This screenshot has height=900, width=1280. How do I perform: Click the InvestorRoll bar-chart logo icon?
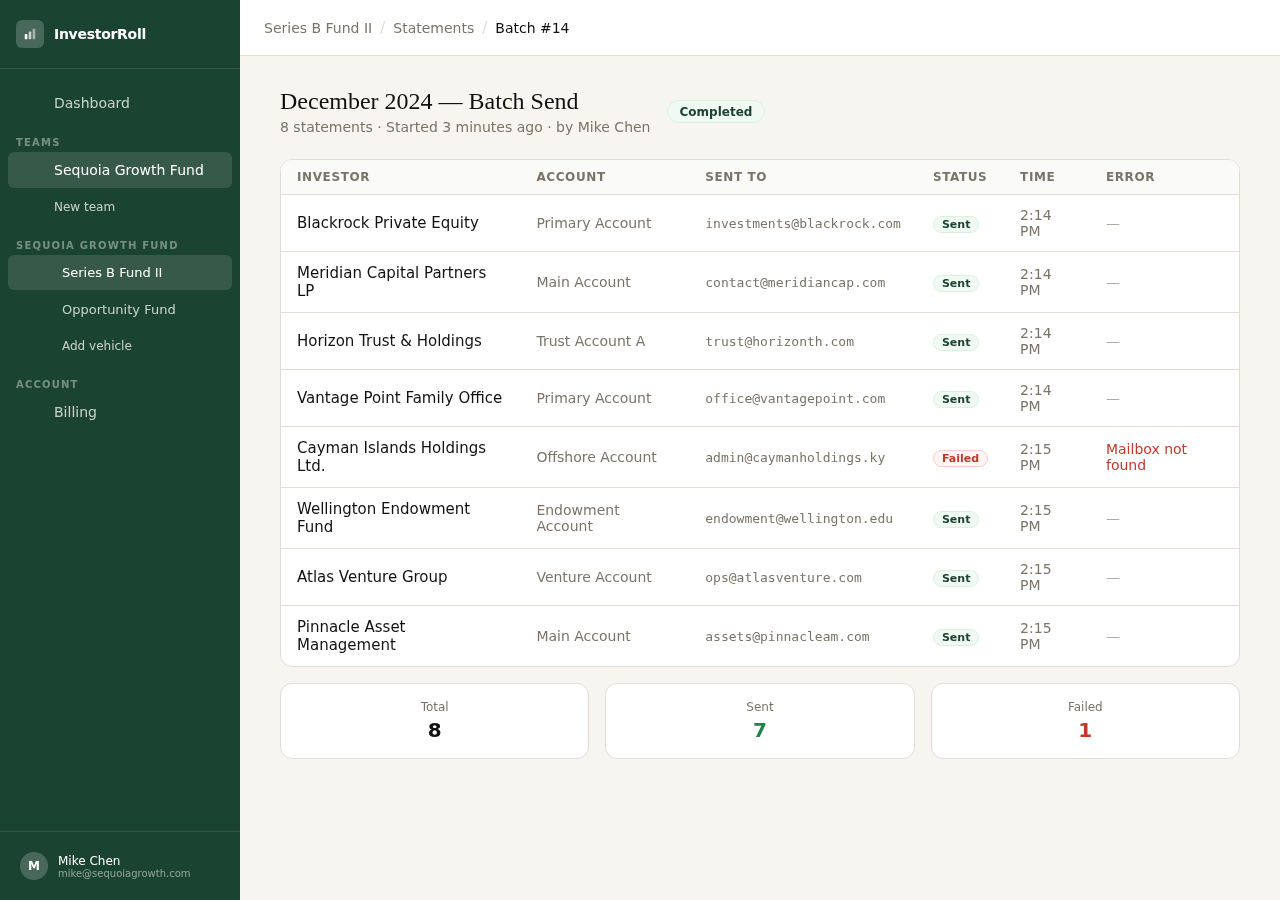[x=30, y=33]
